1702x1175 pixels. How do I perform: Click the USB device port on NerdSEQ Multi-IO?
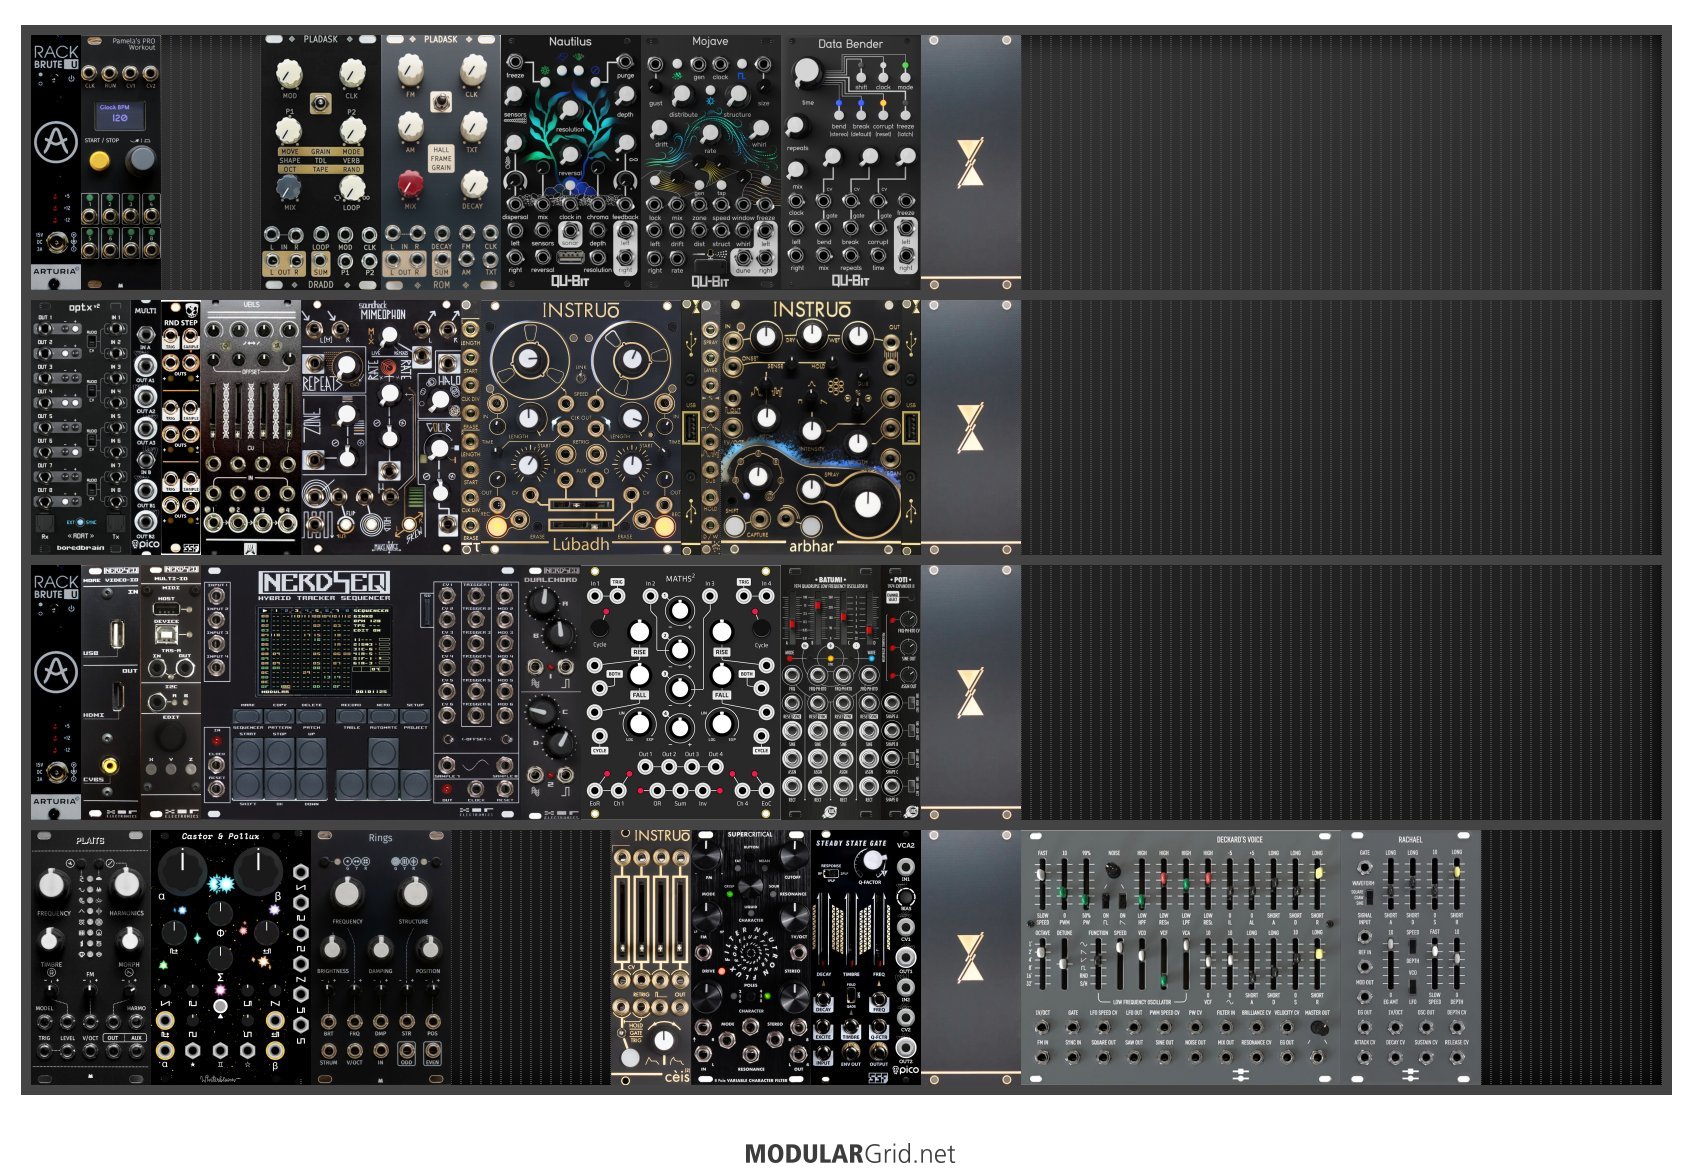pos(167,636)
